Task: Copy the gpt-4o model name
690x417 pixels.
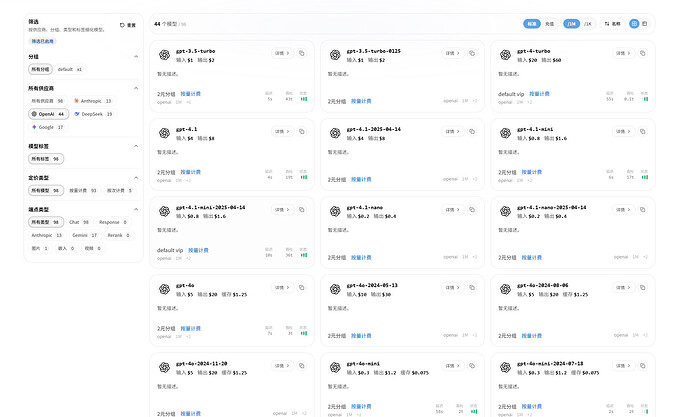Action: click(301, 288)
